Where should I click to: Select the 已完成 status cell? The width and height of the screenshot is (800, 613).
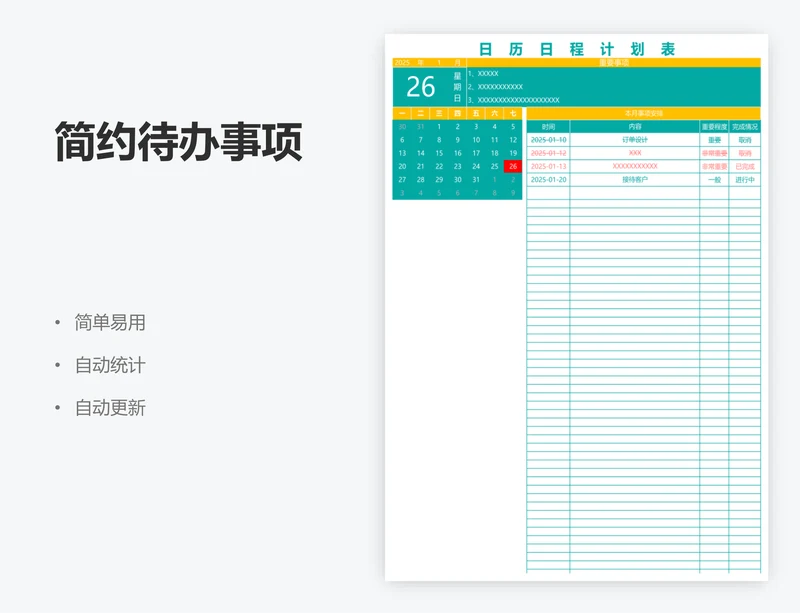(745, 166)
